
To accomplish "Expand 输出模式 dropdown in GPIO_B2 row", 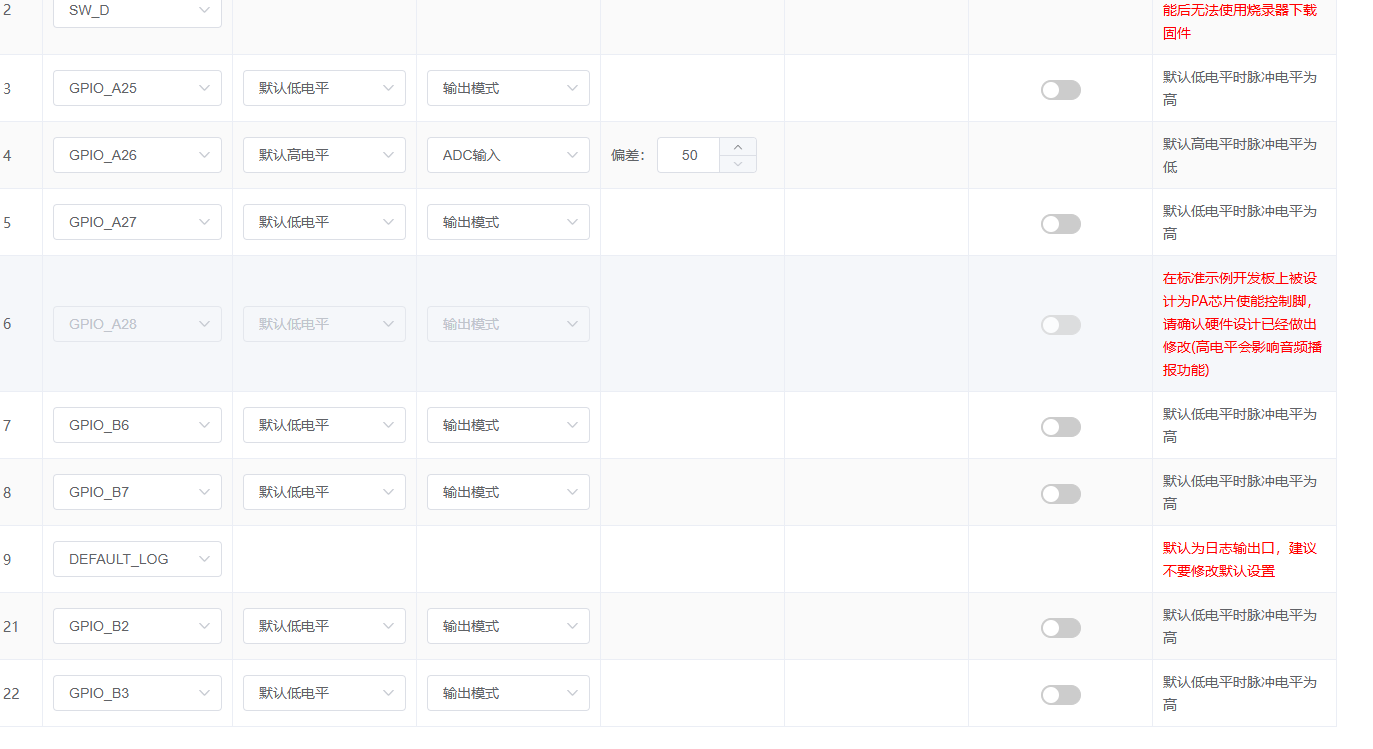I will tap(508, 626).
